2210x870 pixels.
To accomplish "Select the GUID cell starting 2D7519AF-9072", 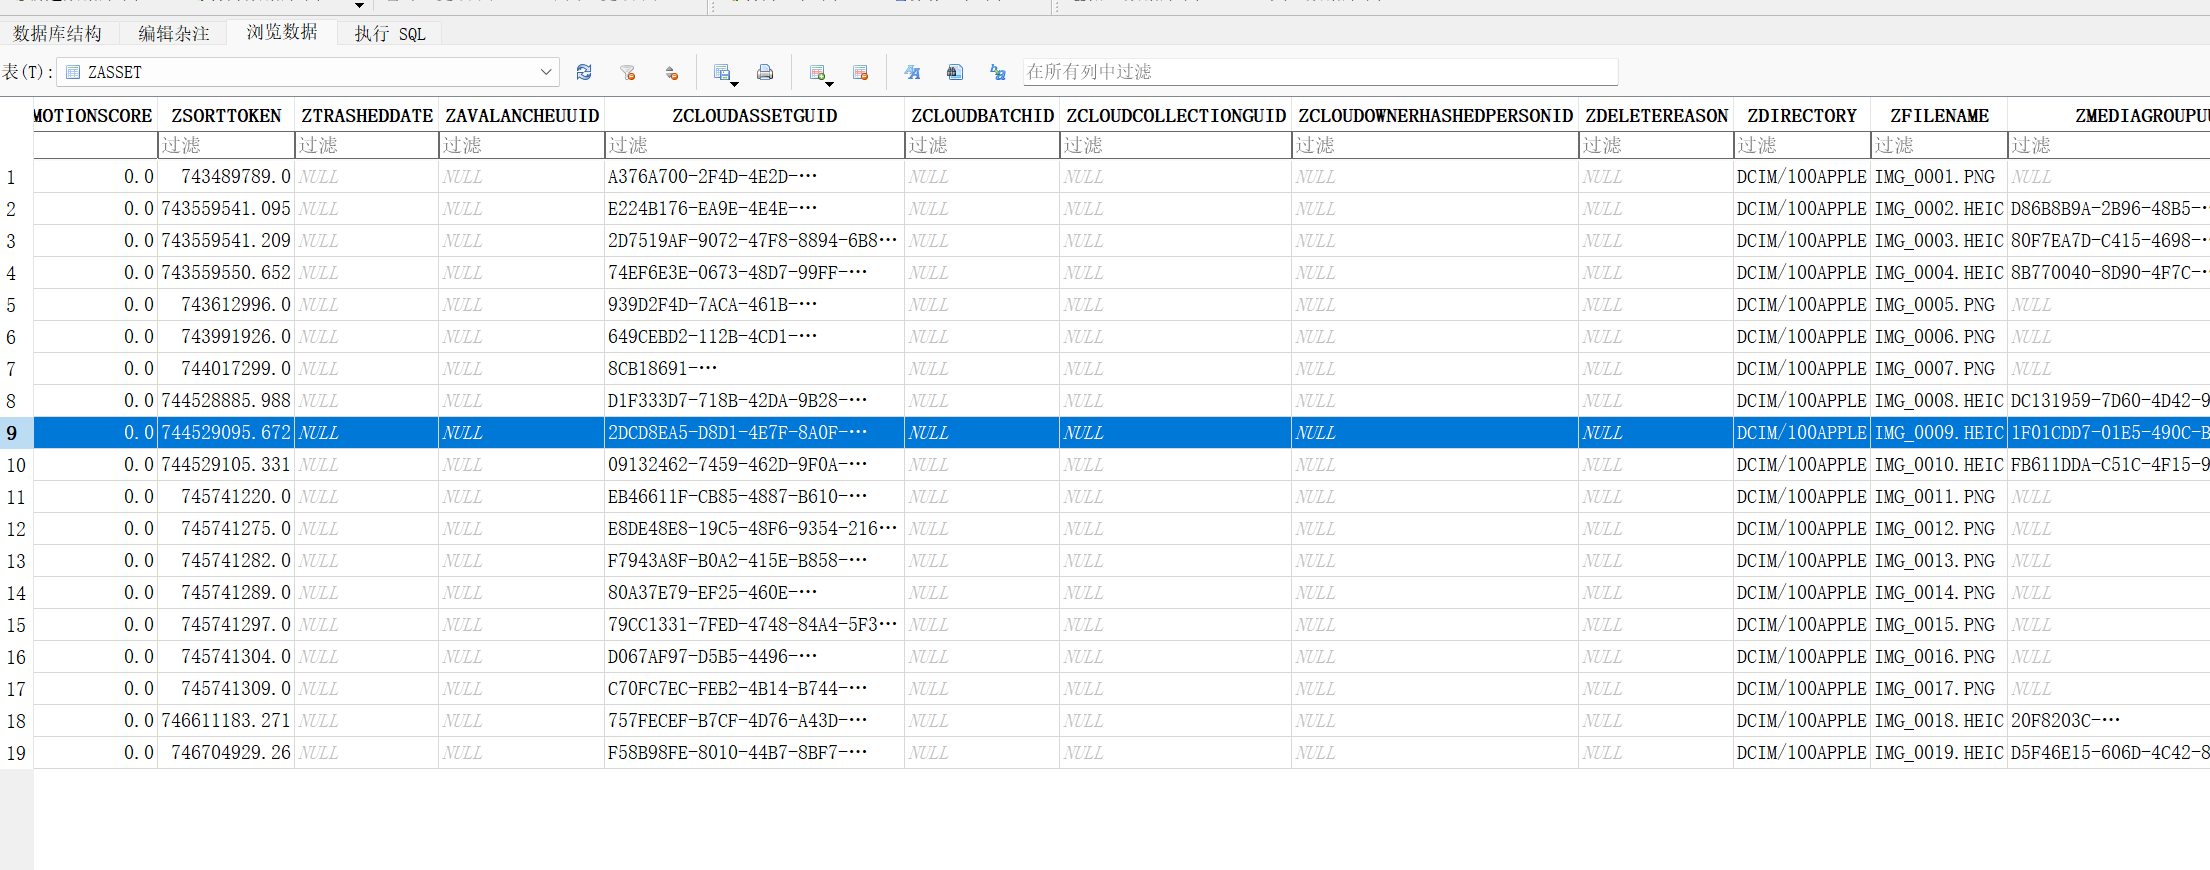I will coord(755,241).
